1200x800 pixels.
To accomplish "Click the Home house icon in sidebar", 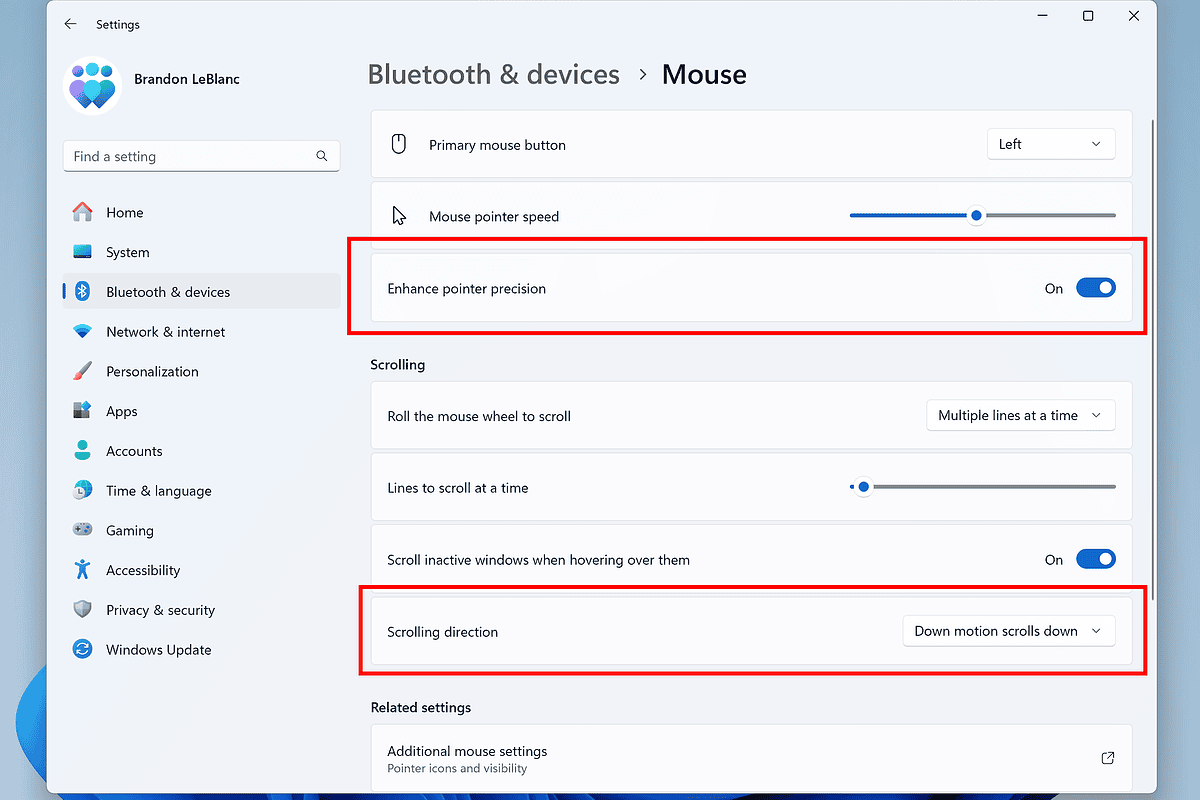I will pyautogui.click(x=83, y=212).
